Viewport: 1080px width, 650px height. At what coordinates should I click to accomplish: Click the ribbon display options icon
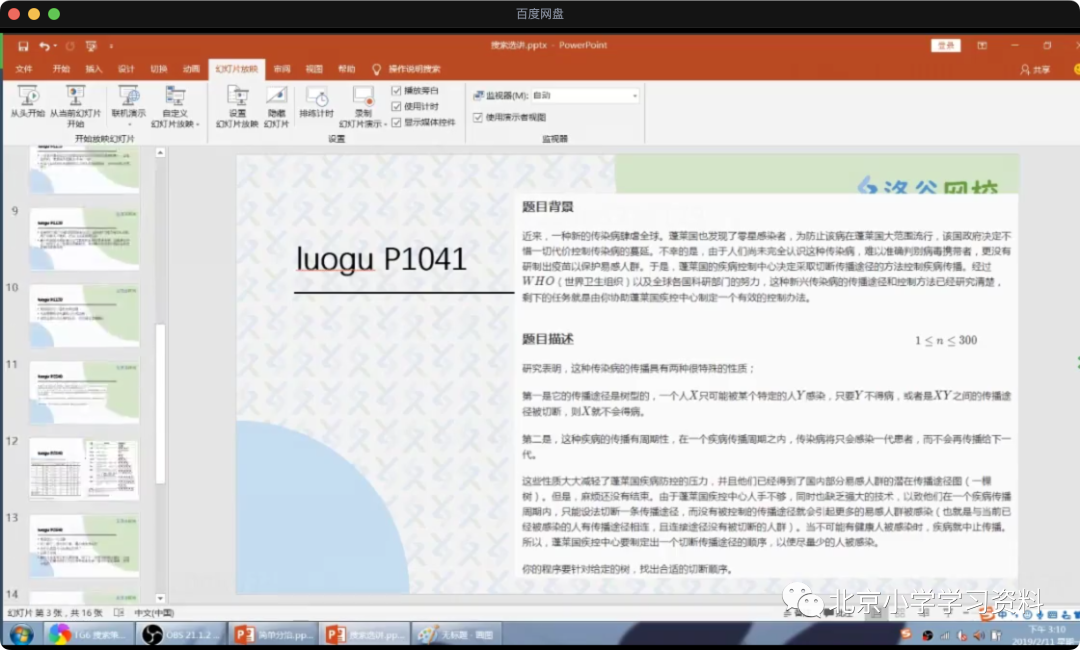coord(982,45)
